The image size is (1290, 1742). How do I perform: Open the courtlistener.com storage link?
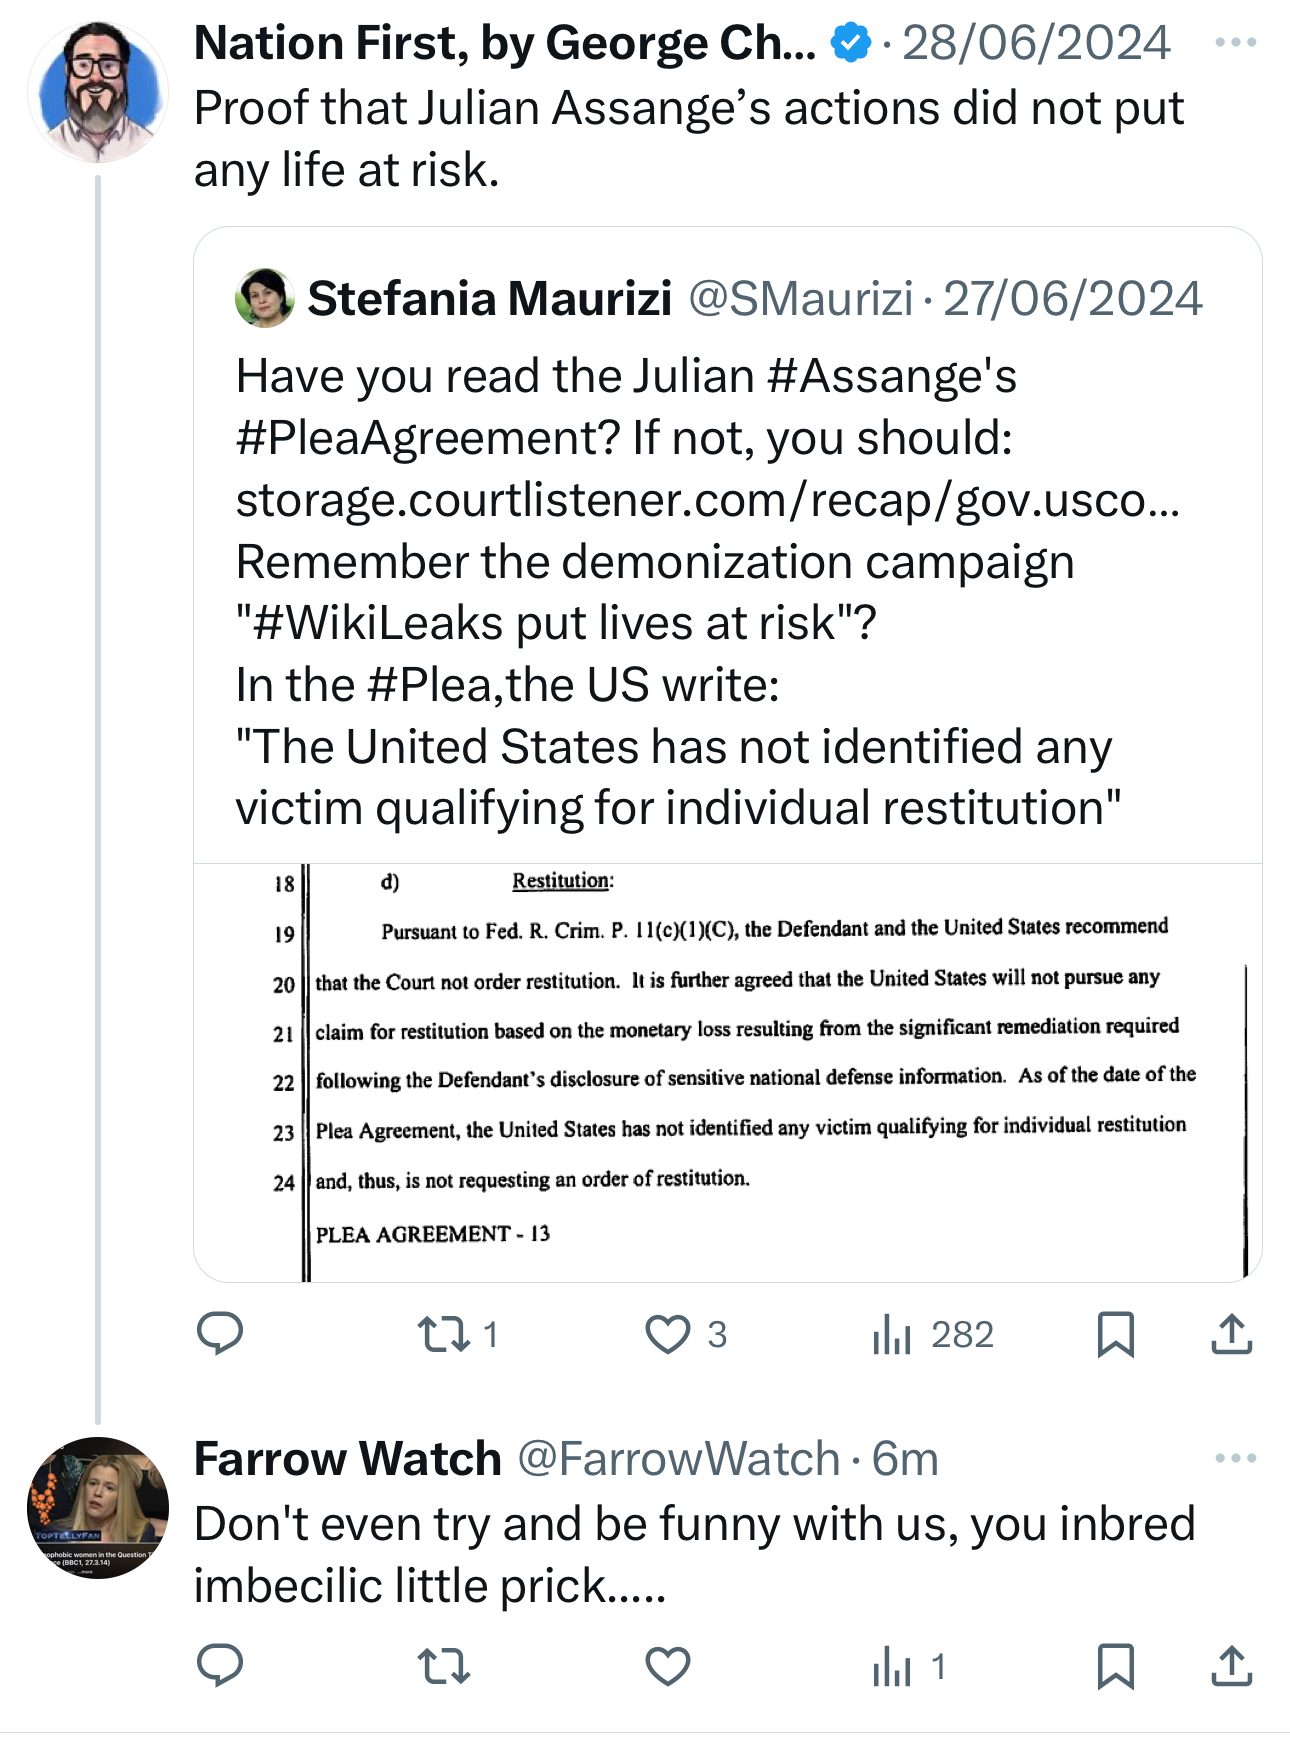(x=707, y=500)
